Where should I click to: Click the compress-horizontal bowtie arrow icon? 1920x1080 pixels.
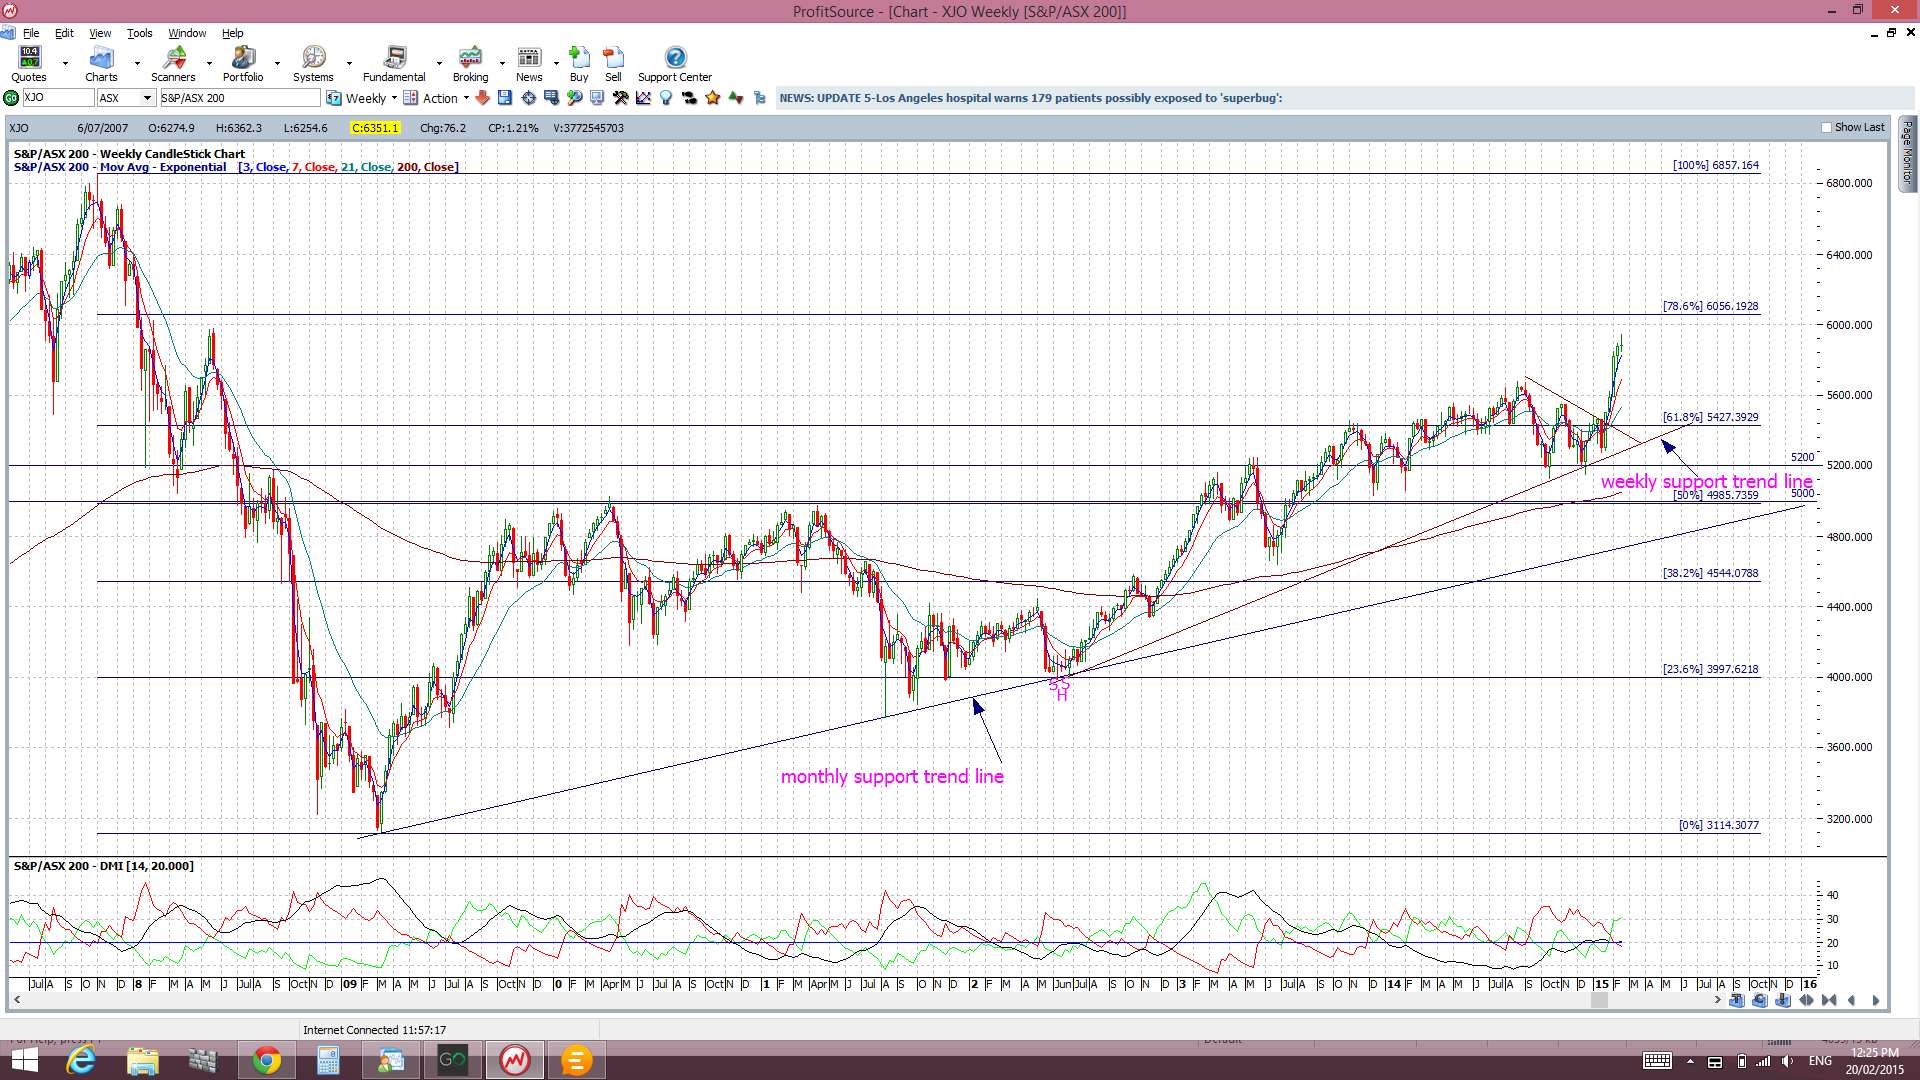tap(1829, 1000)
